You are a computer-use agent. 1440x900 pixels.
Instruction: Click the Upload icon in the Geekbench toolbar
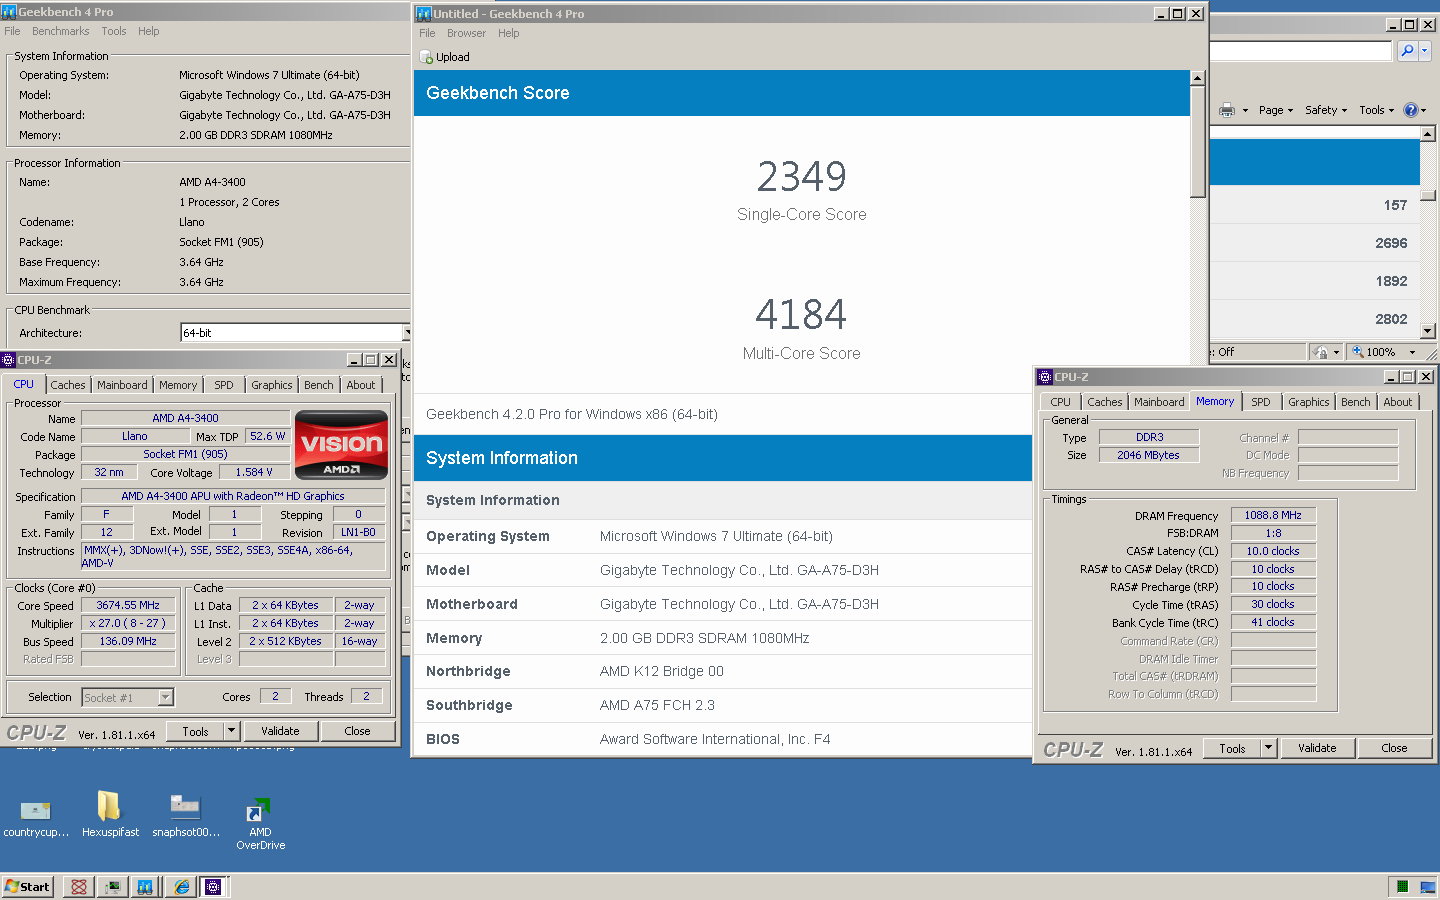[x=426, y=57]
